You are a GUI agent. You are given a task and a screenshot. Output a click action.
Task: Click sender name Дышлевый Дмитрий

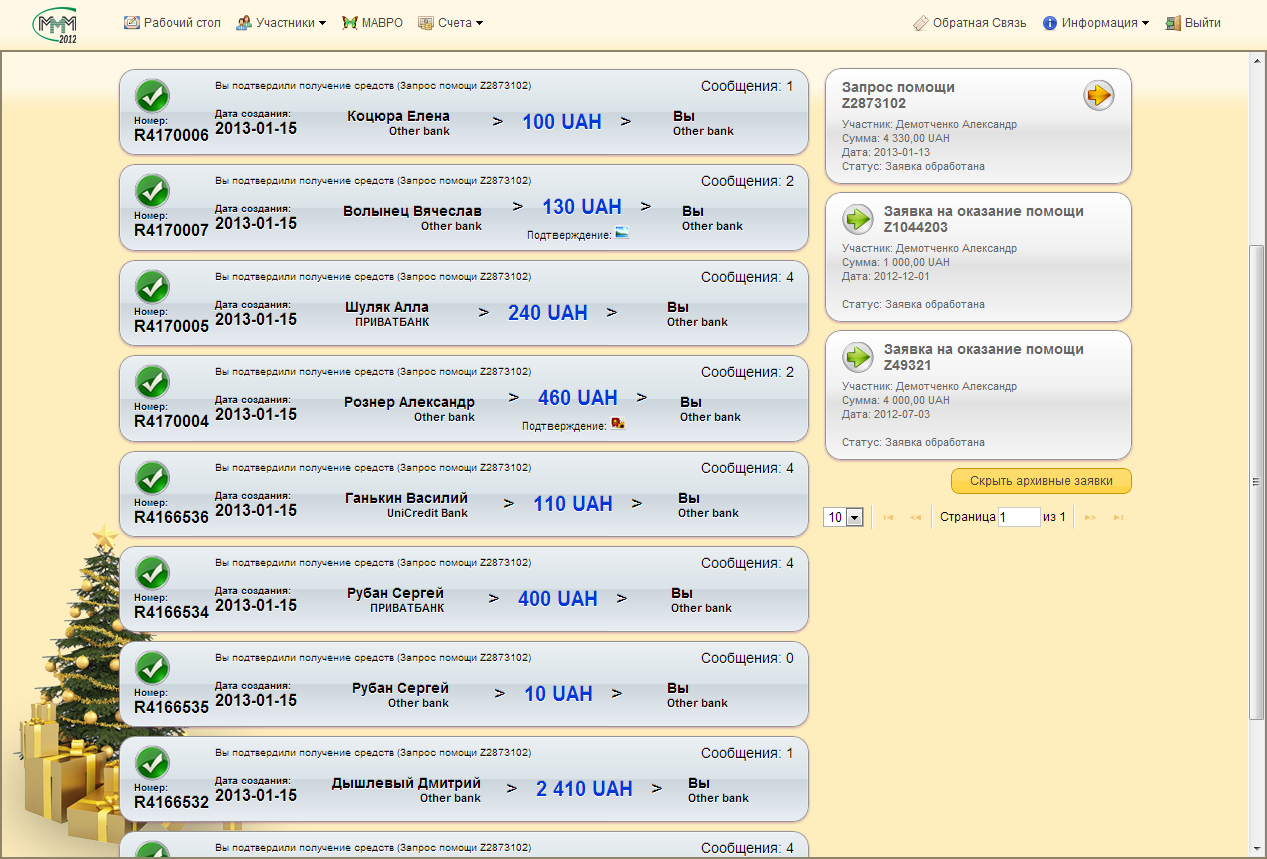tap(406, 783)
